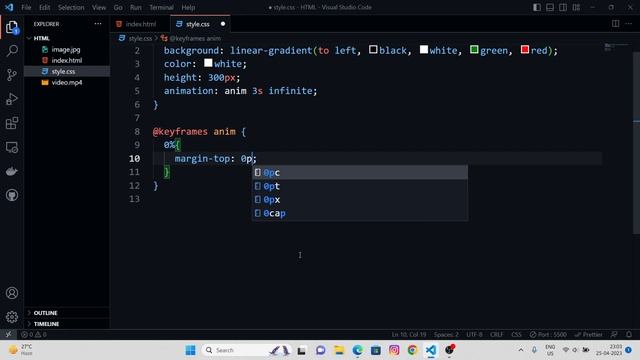Viewport: 640px width, 360px height.
Task: Split the editor to the right
Action: pos(616,24)
